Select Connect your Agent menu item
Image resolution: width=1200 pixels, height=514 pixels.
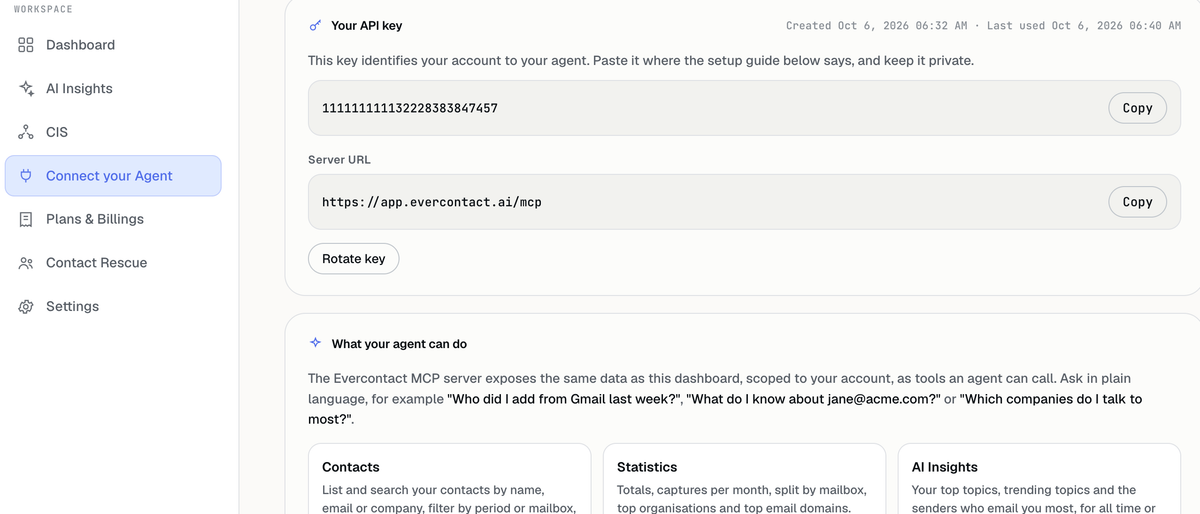[113, 176]
